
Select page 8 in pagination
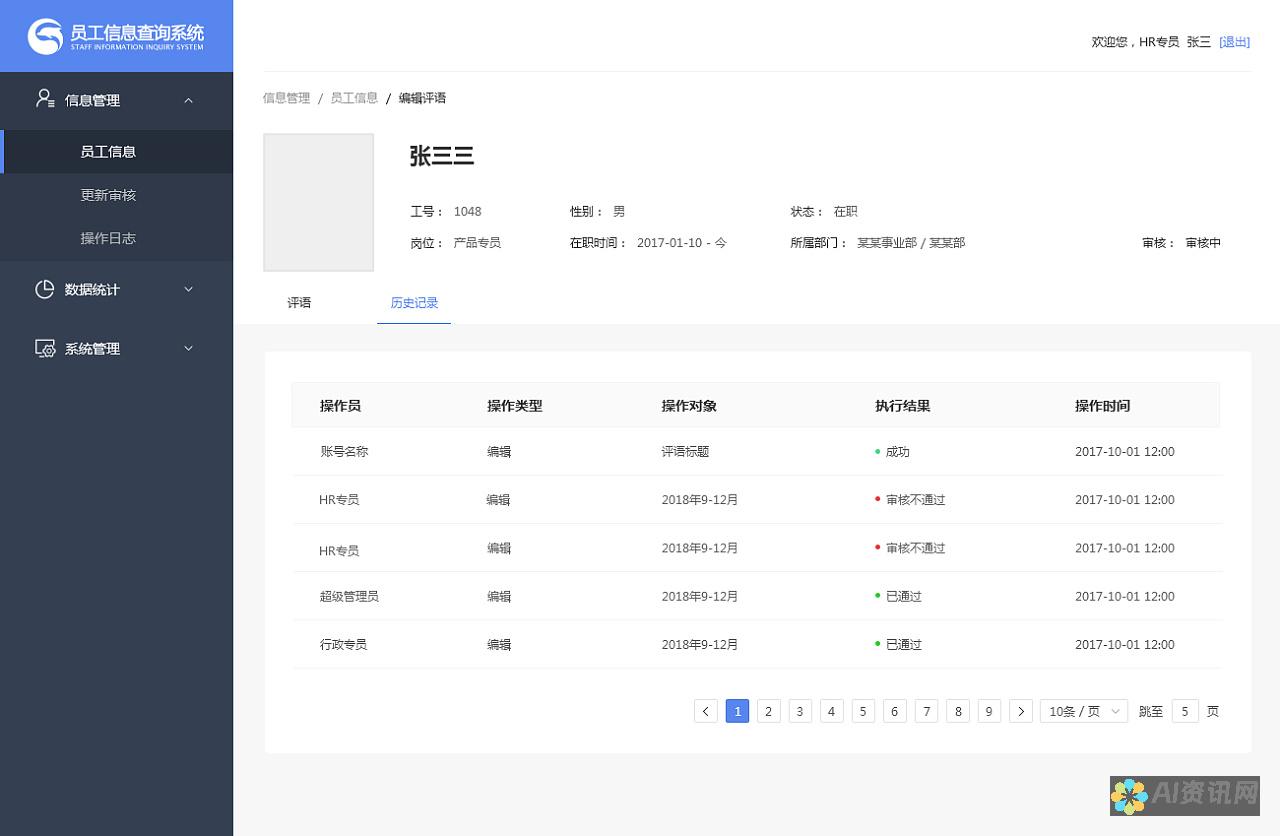click(958, 711)
